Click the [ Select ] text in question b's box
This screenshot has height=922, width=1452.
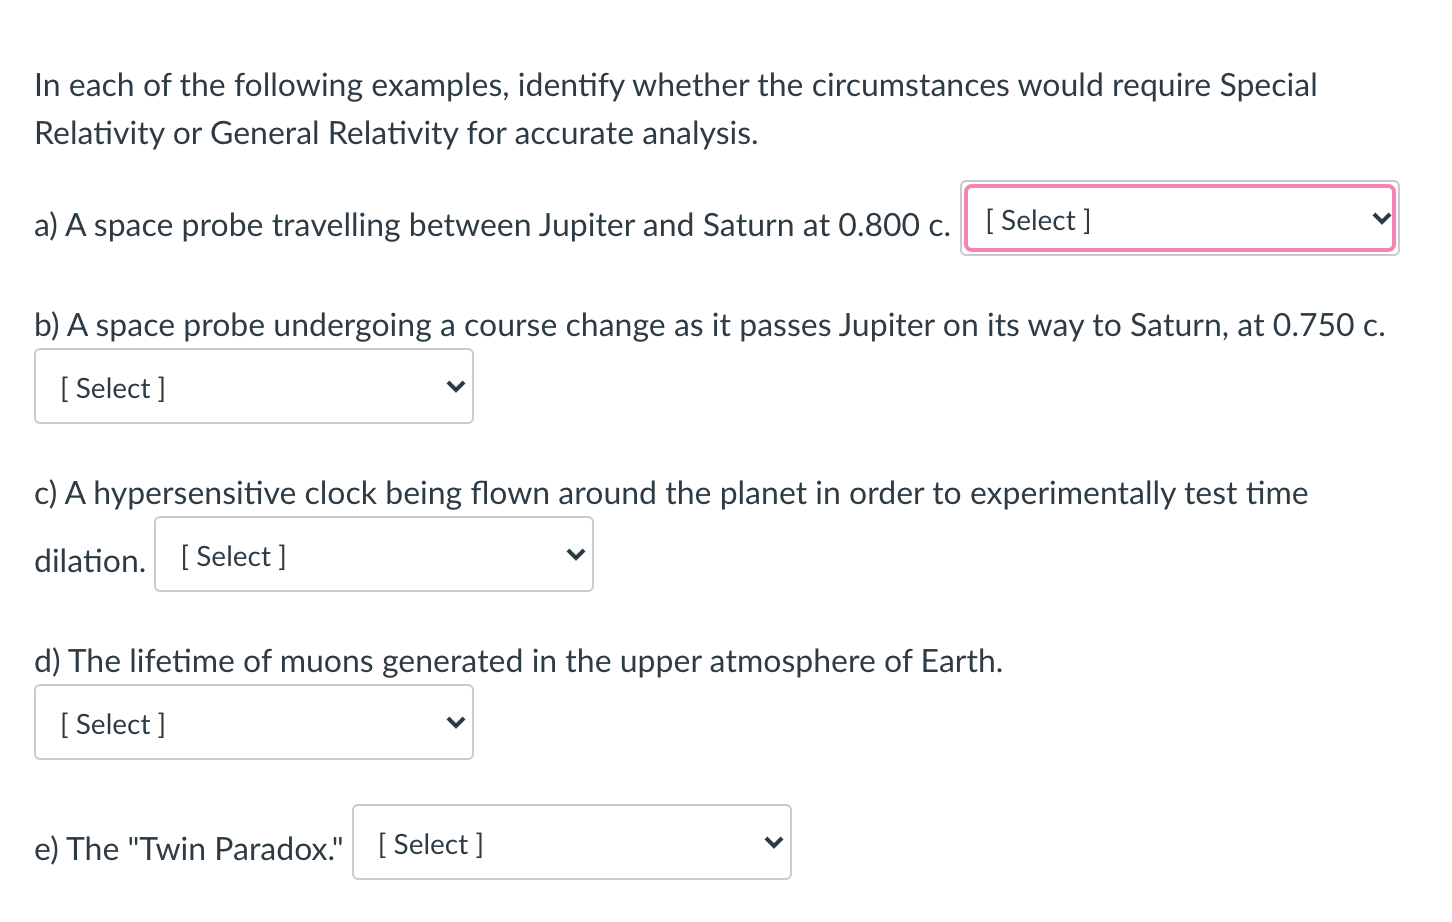click(112, 387)
